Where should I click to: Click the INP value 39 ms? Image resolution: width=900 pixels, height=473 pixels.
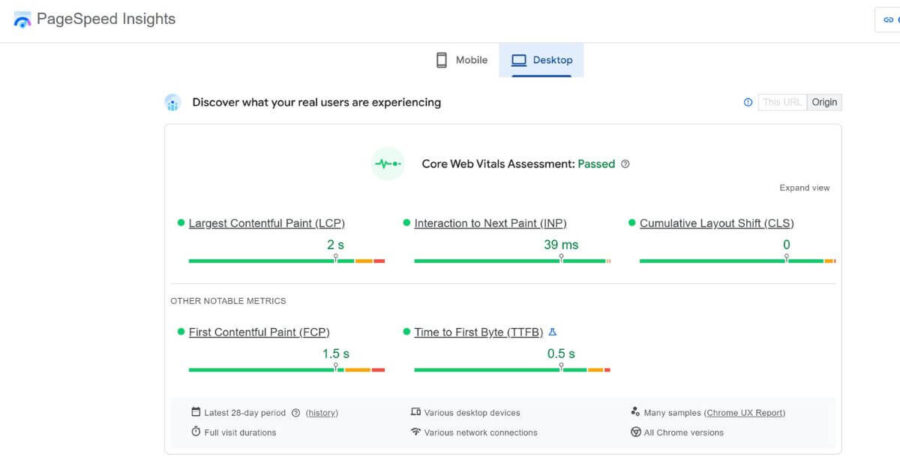point(561,245)
